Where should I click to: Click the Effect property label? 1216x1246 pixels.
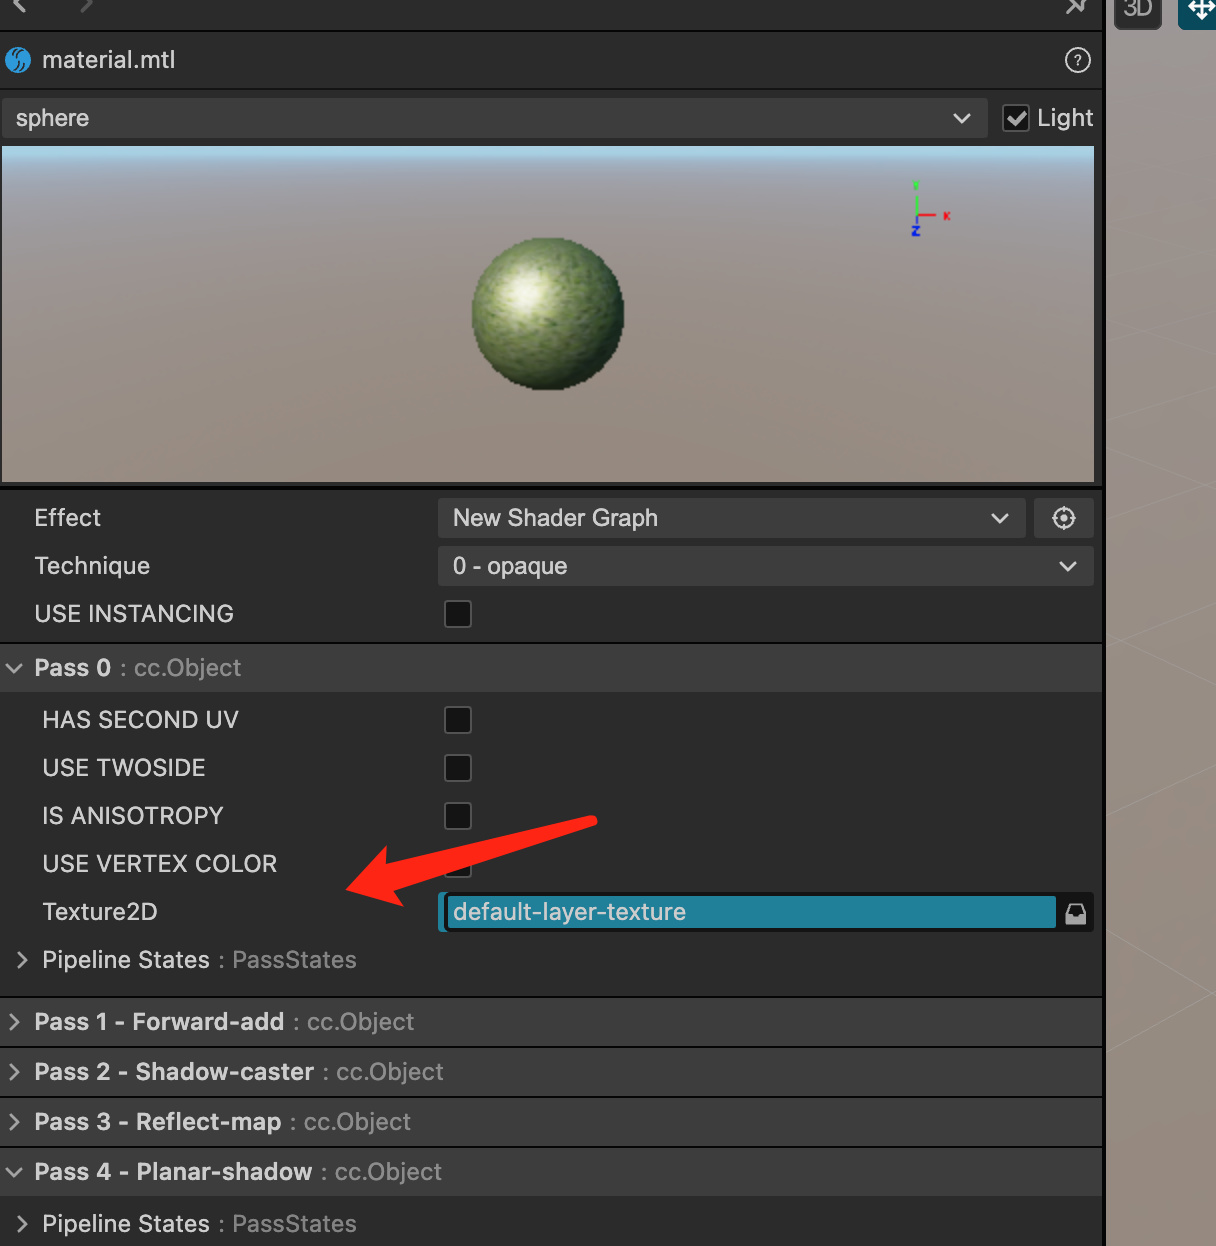tap(68, 518)
